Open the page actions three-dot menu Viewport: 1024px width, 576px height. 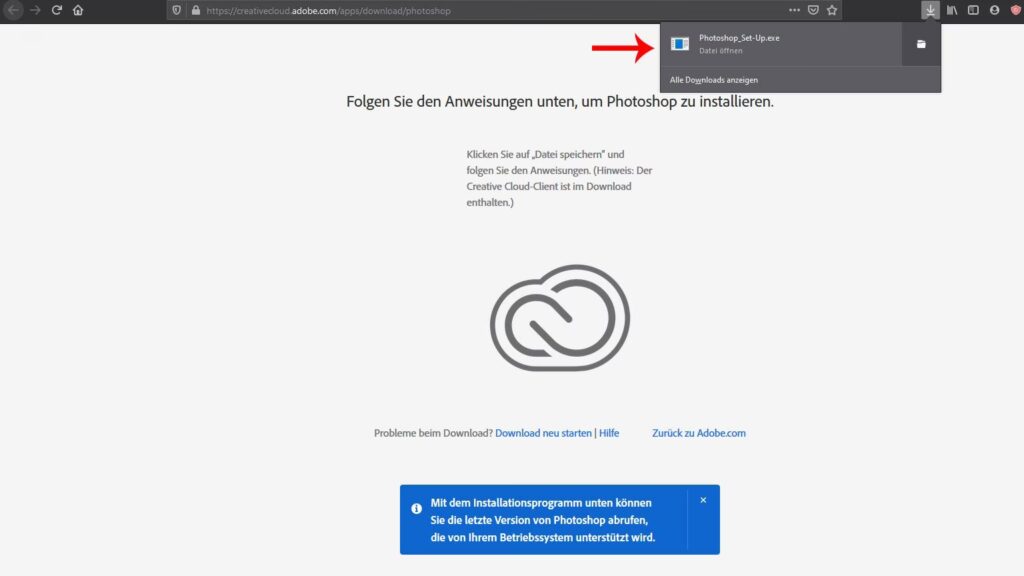pyautogui.click(x=794, y=10)
